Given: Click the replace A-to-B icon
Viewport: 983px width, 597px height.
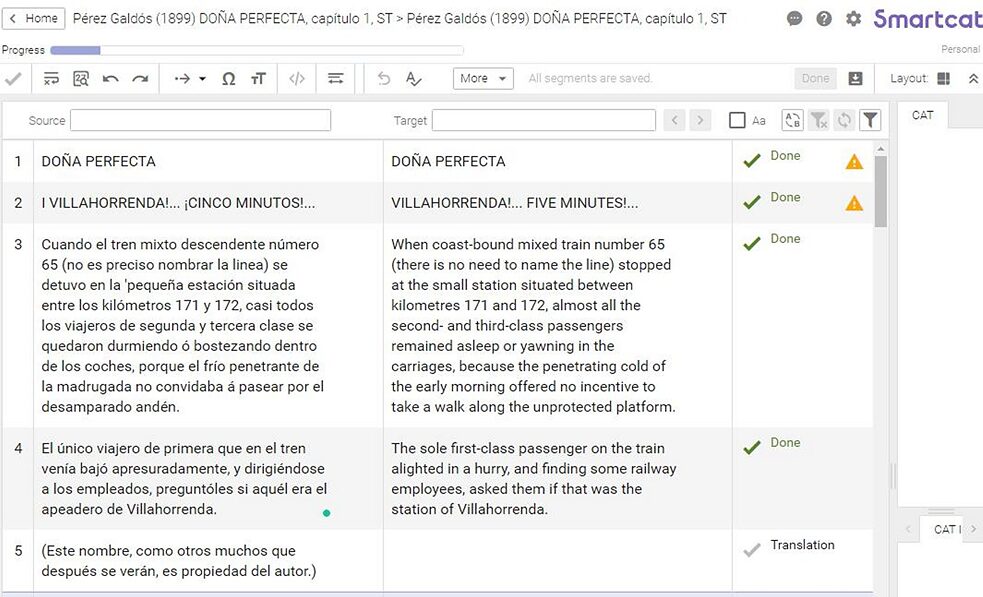Looking at the screenshot, I should click(x=792, y=121).
